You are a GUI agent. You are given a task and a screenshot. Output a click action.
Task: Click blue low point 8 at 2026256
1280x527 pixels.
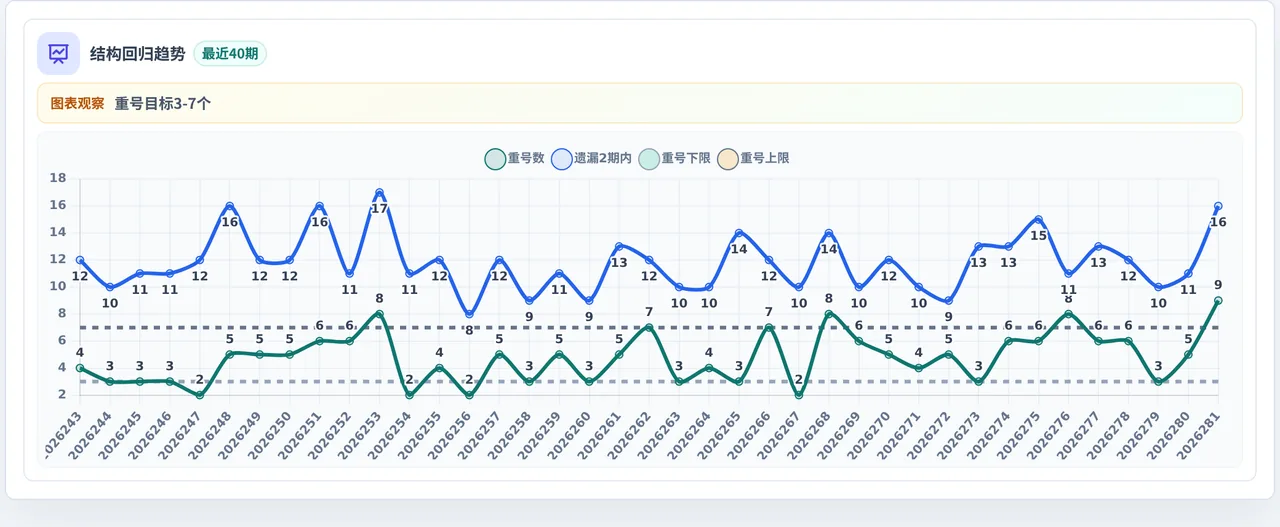pyautogui.click(x=469, y=314)
